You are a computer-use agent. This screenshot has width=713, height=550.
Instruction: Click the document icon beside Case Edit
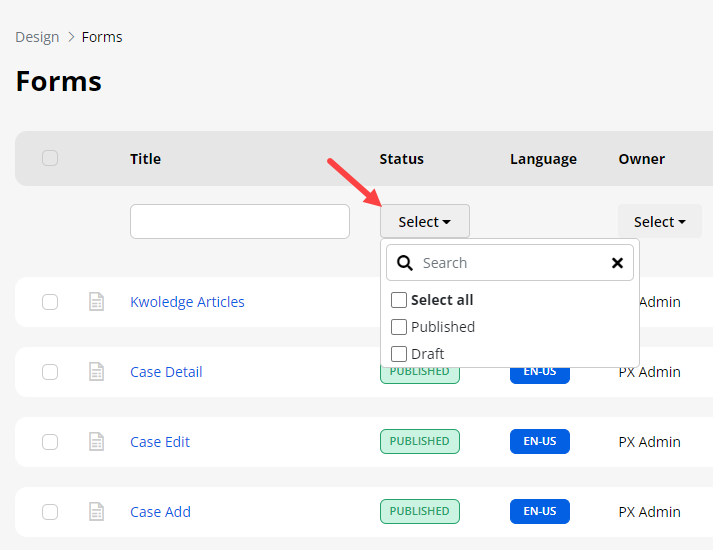(x=96, y=442)
